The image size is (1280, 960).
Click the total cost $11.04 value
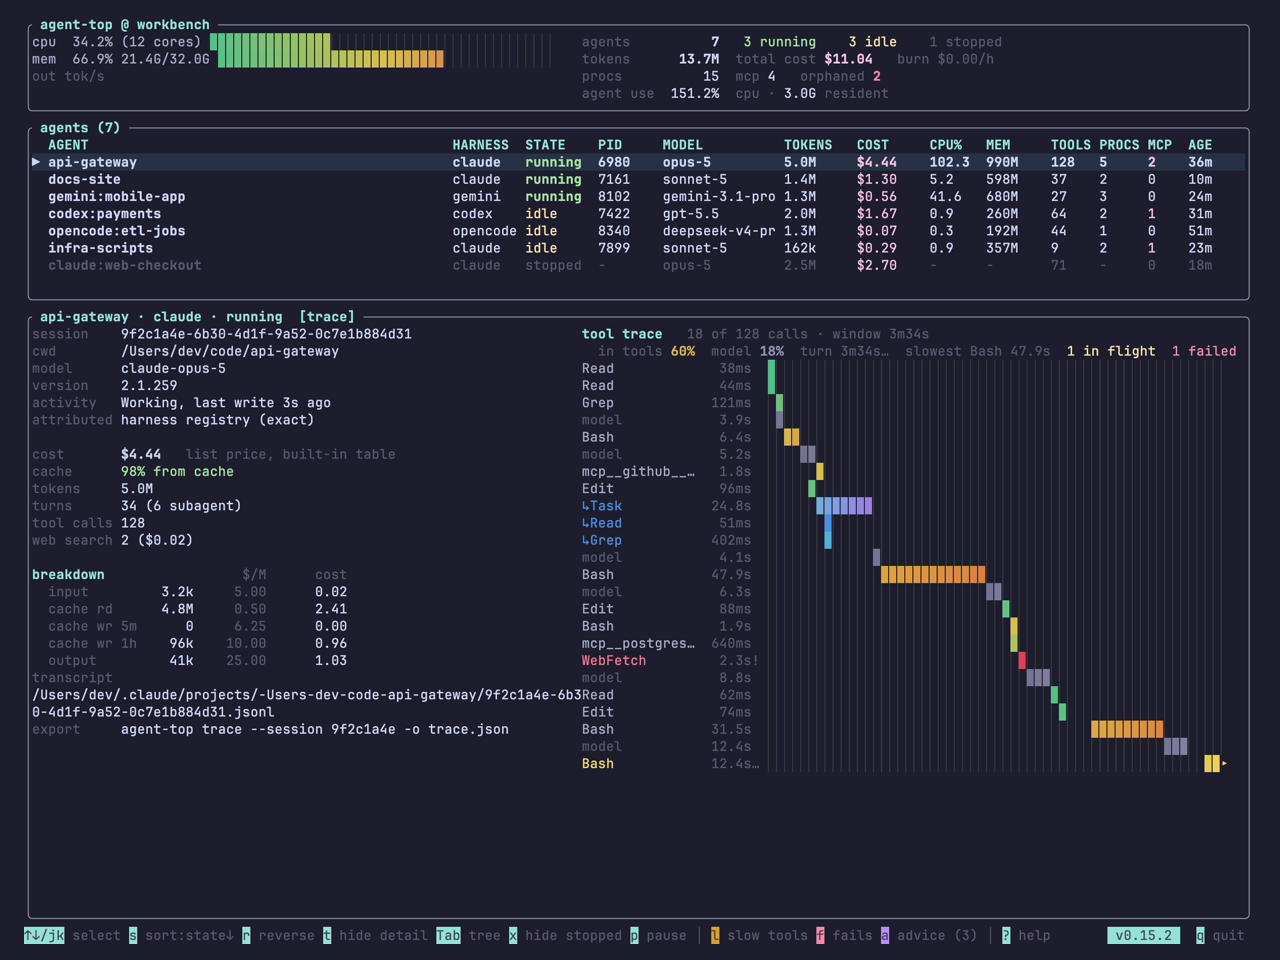(x=848, y=59)
